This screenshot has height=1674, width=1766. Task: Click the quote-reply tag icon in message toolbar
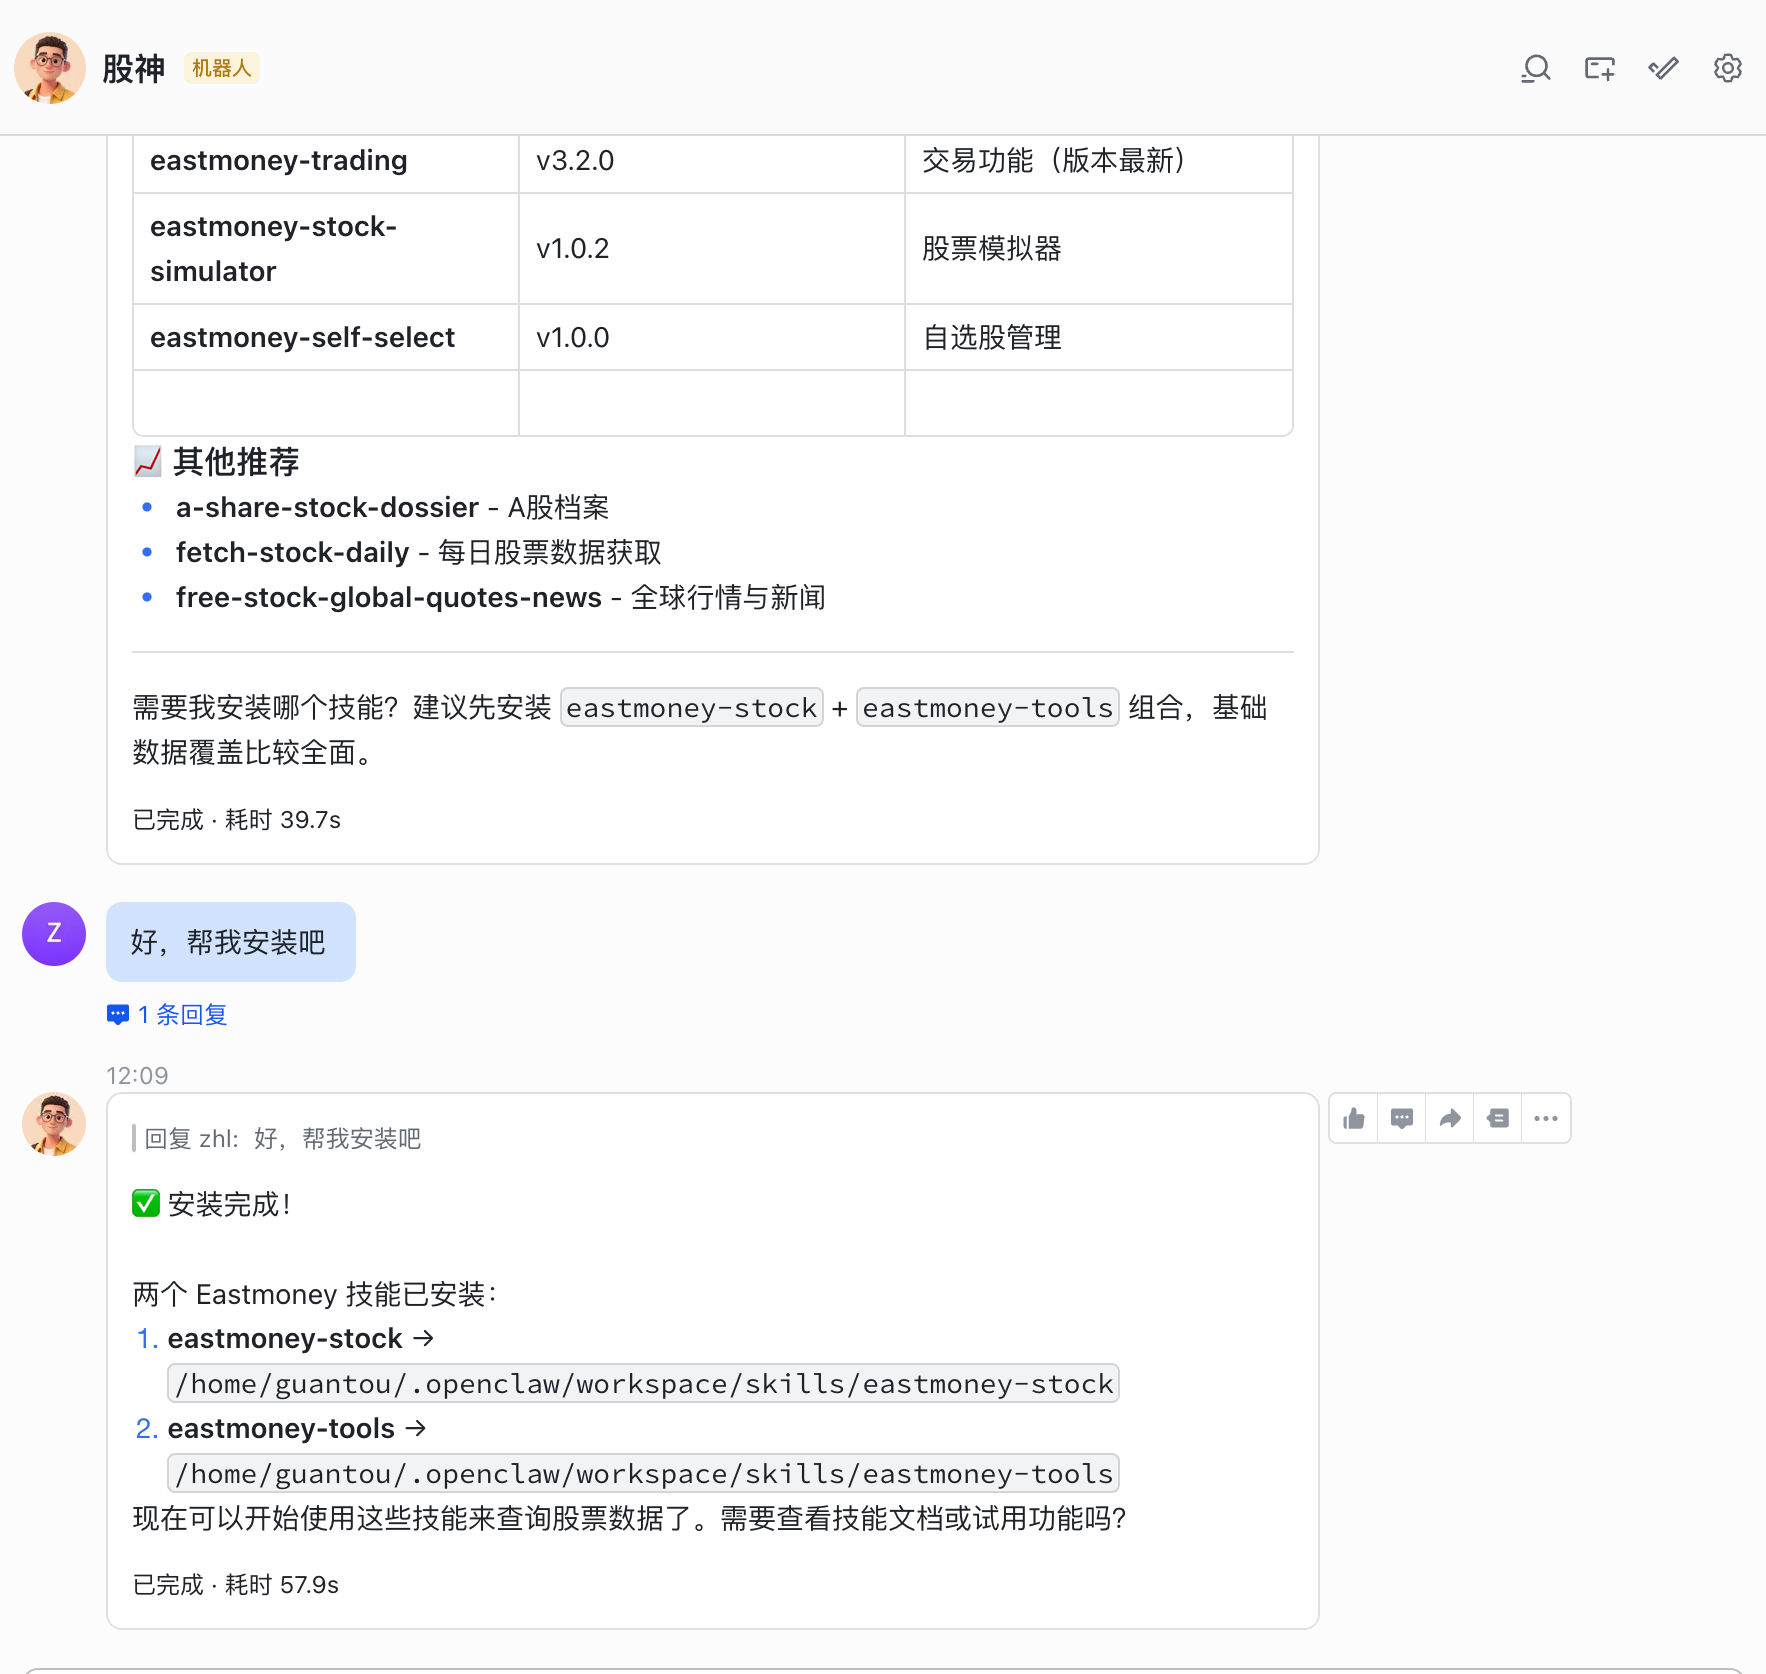click(1498, 1118)
